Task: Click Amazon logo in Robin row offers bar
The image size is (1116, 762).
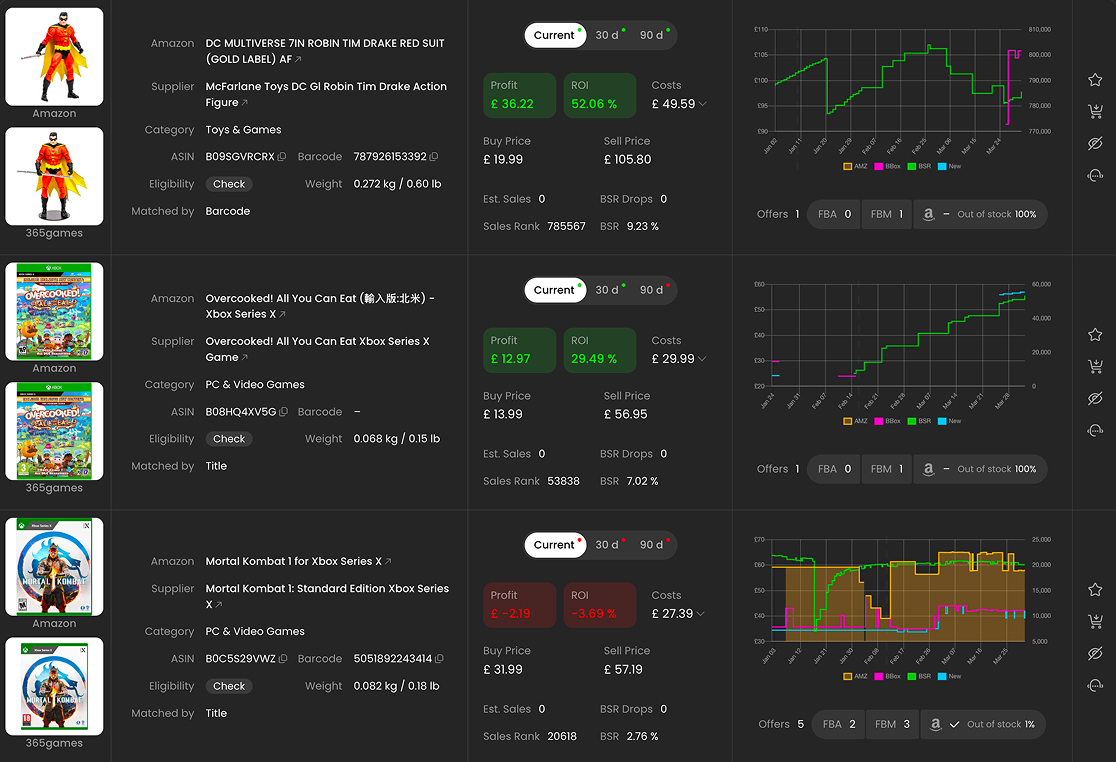Action: point(928,214)
